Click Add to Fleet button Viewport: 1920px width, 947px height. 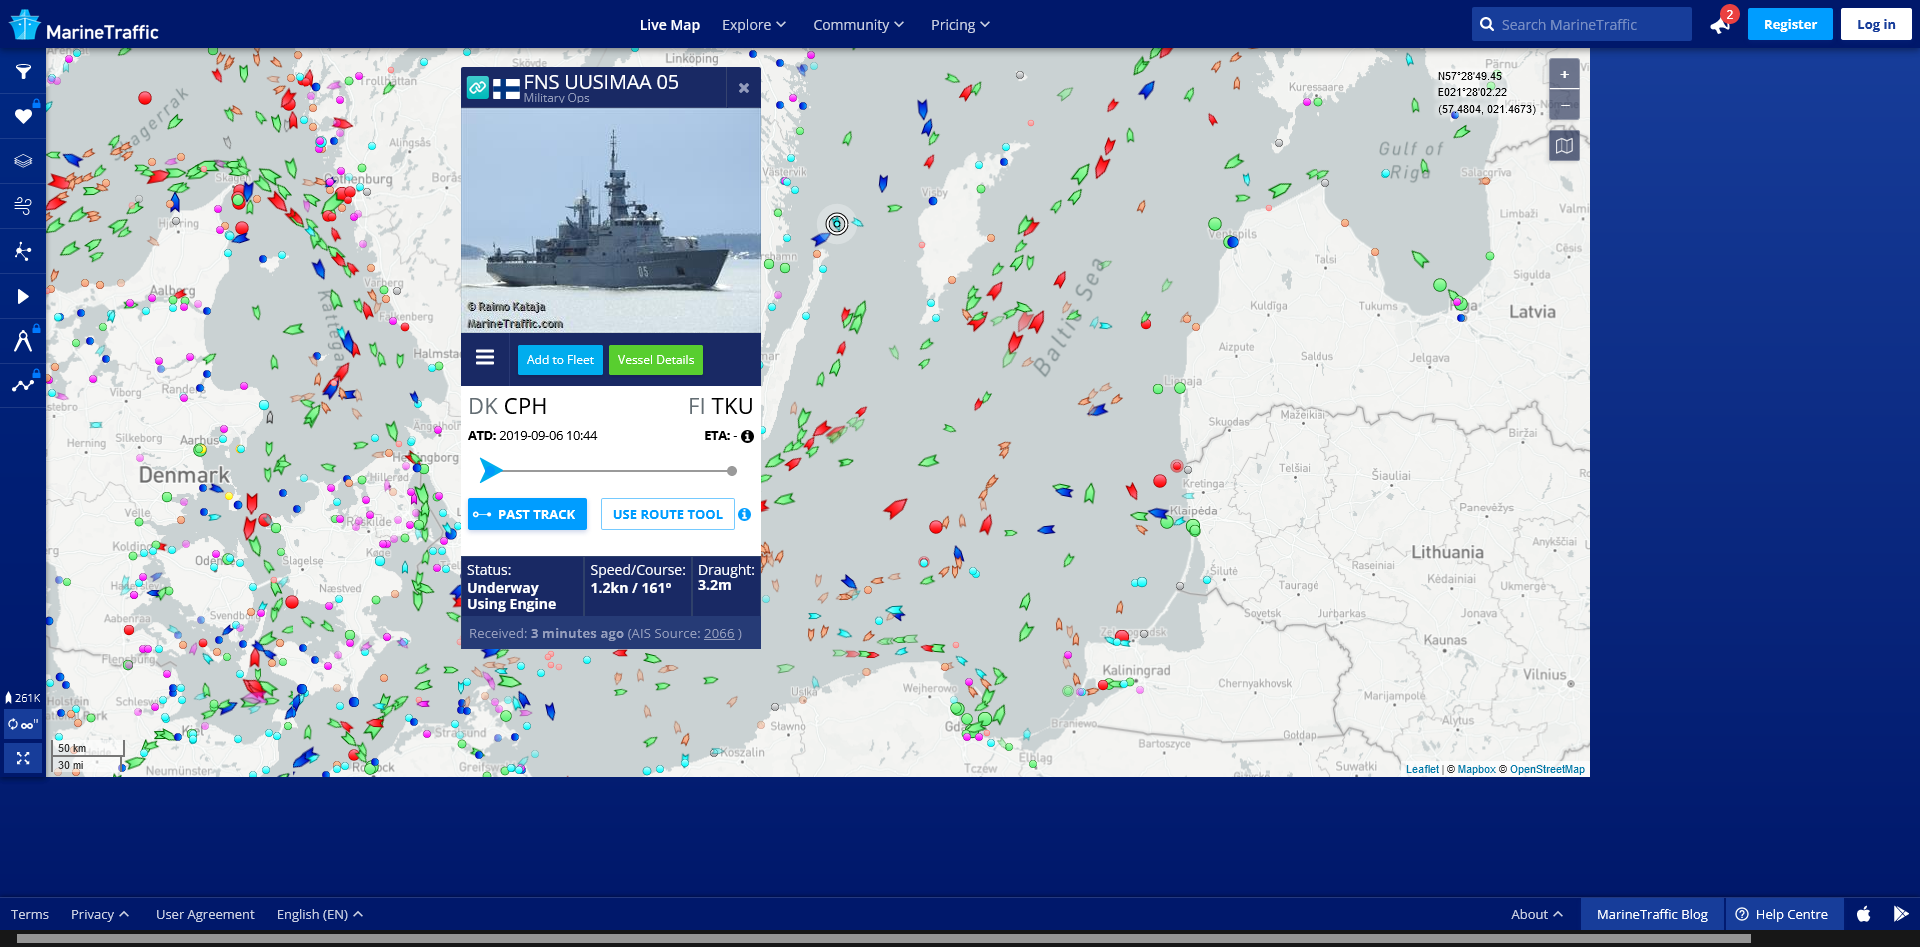[x=560, y=360]
